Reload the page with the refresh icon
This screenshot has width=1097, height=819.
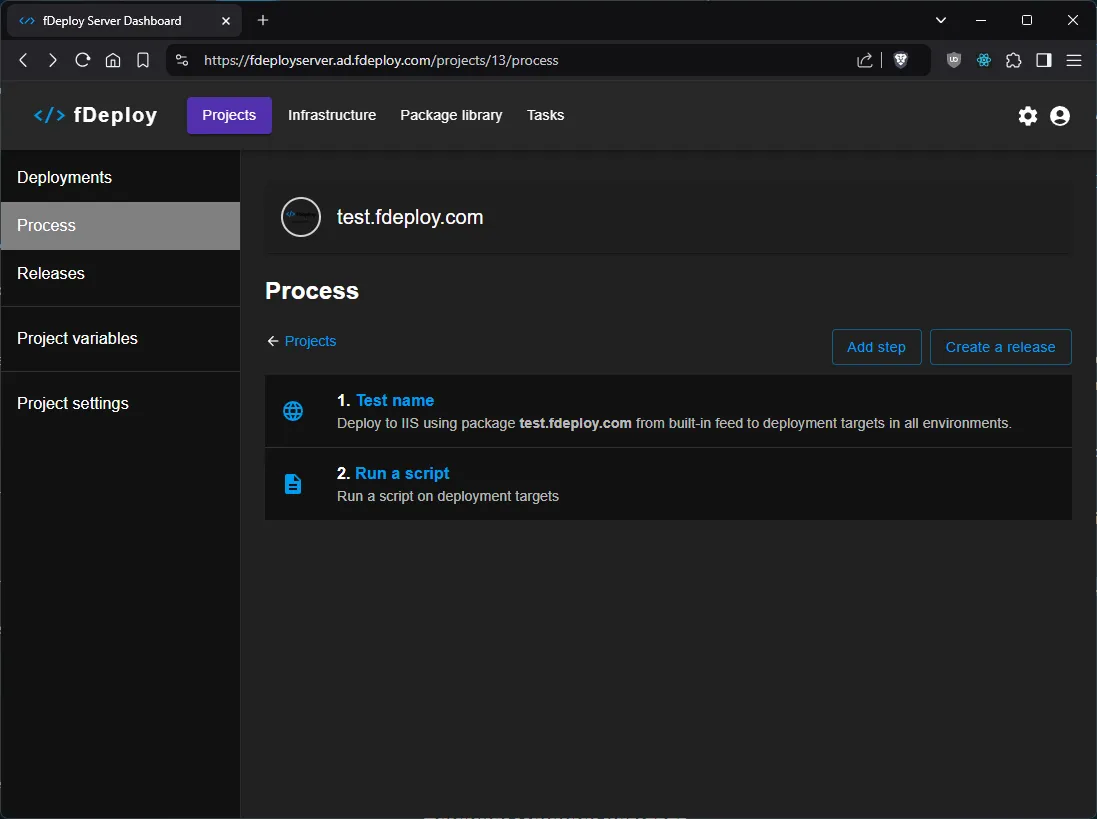[x=83, y=60]
